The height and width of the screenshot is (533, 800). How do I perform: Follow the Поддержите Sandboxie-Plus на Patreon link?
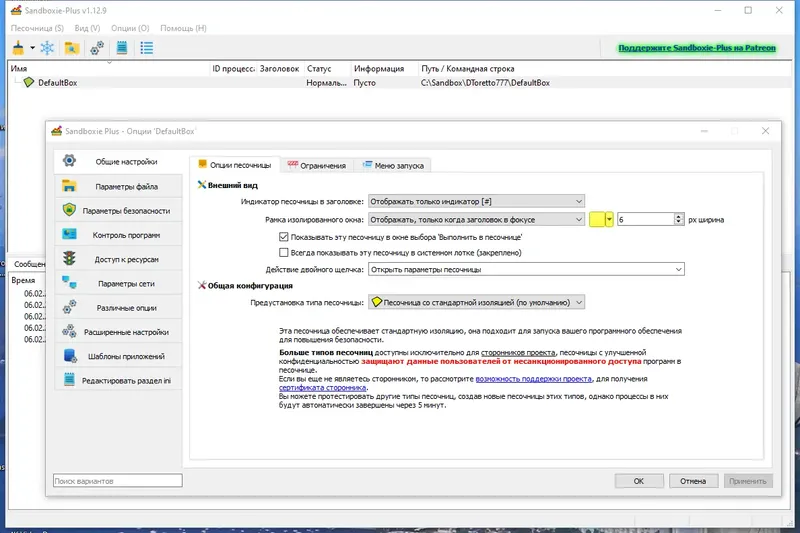697,48
